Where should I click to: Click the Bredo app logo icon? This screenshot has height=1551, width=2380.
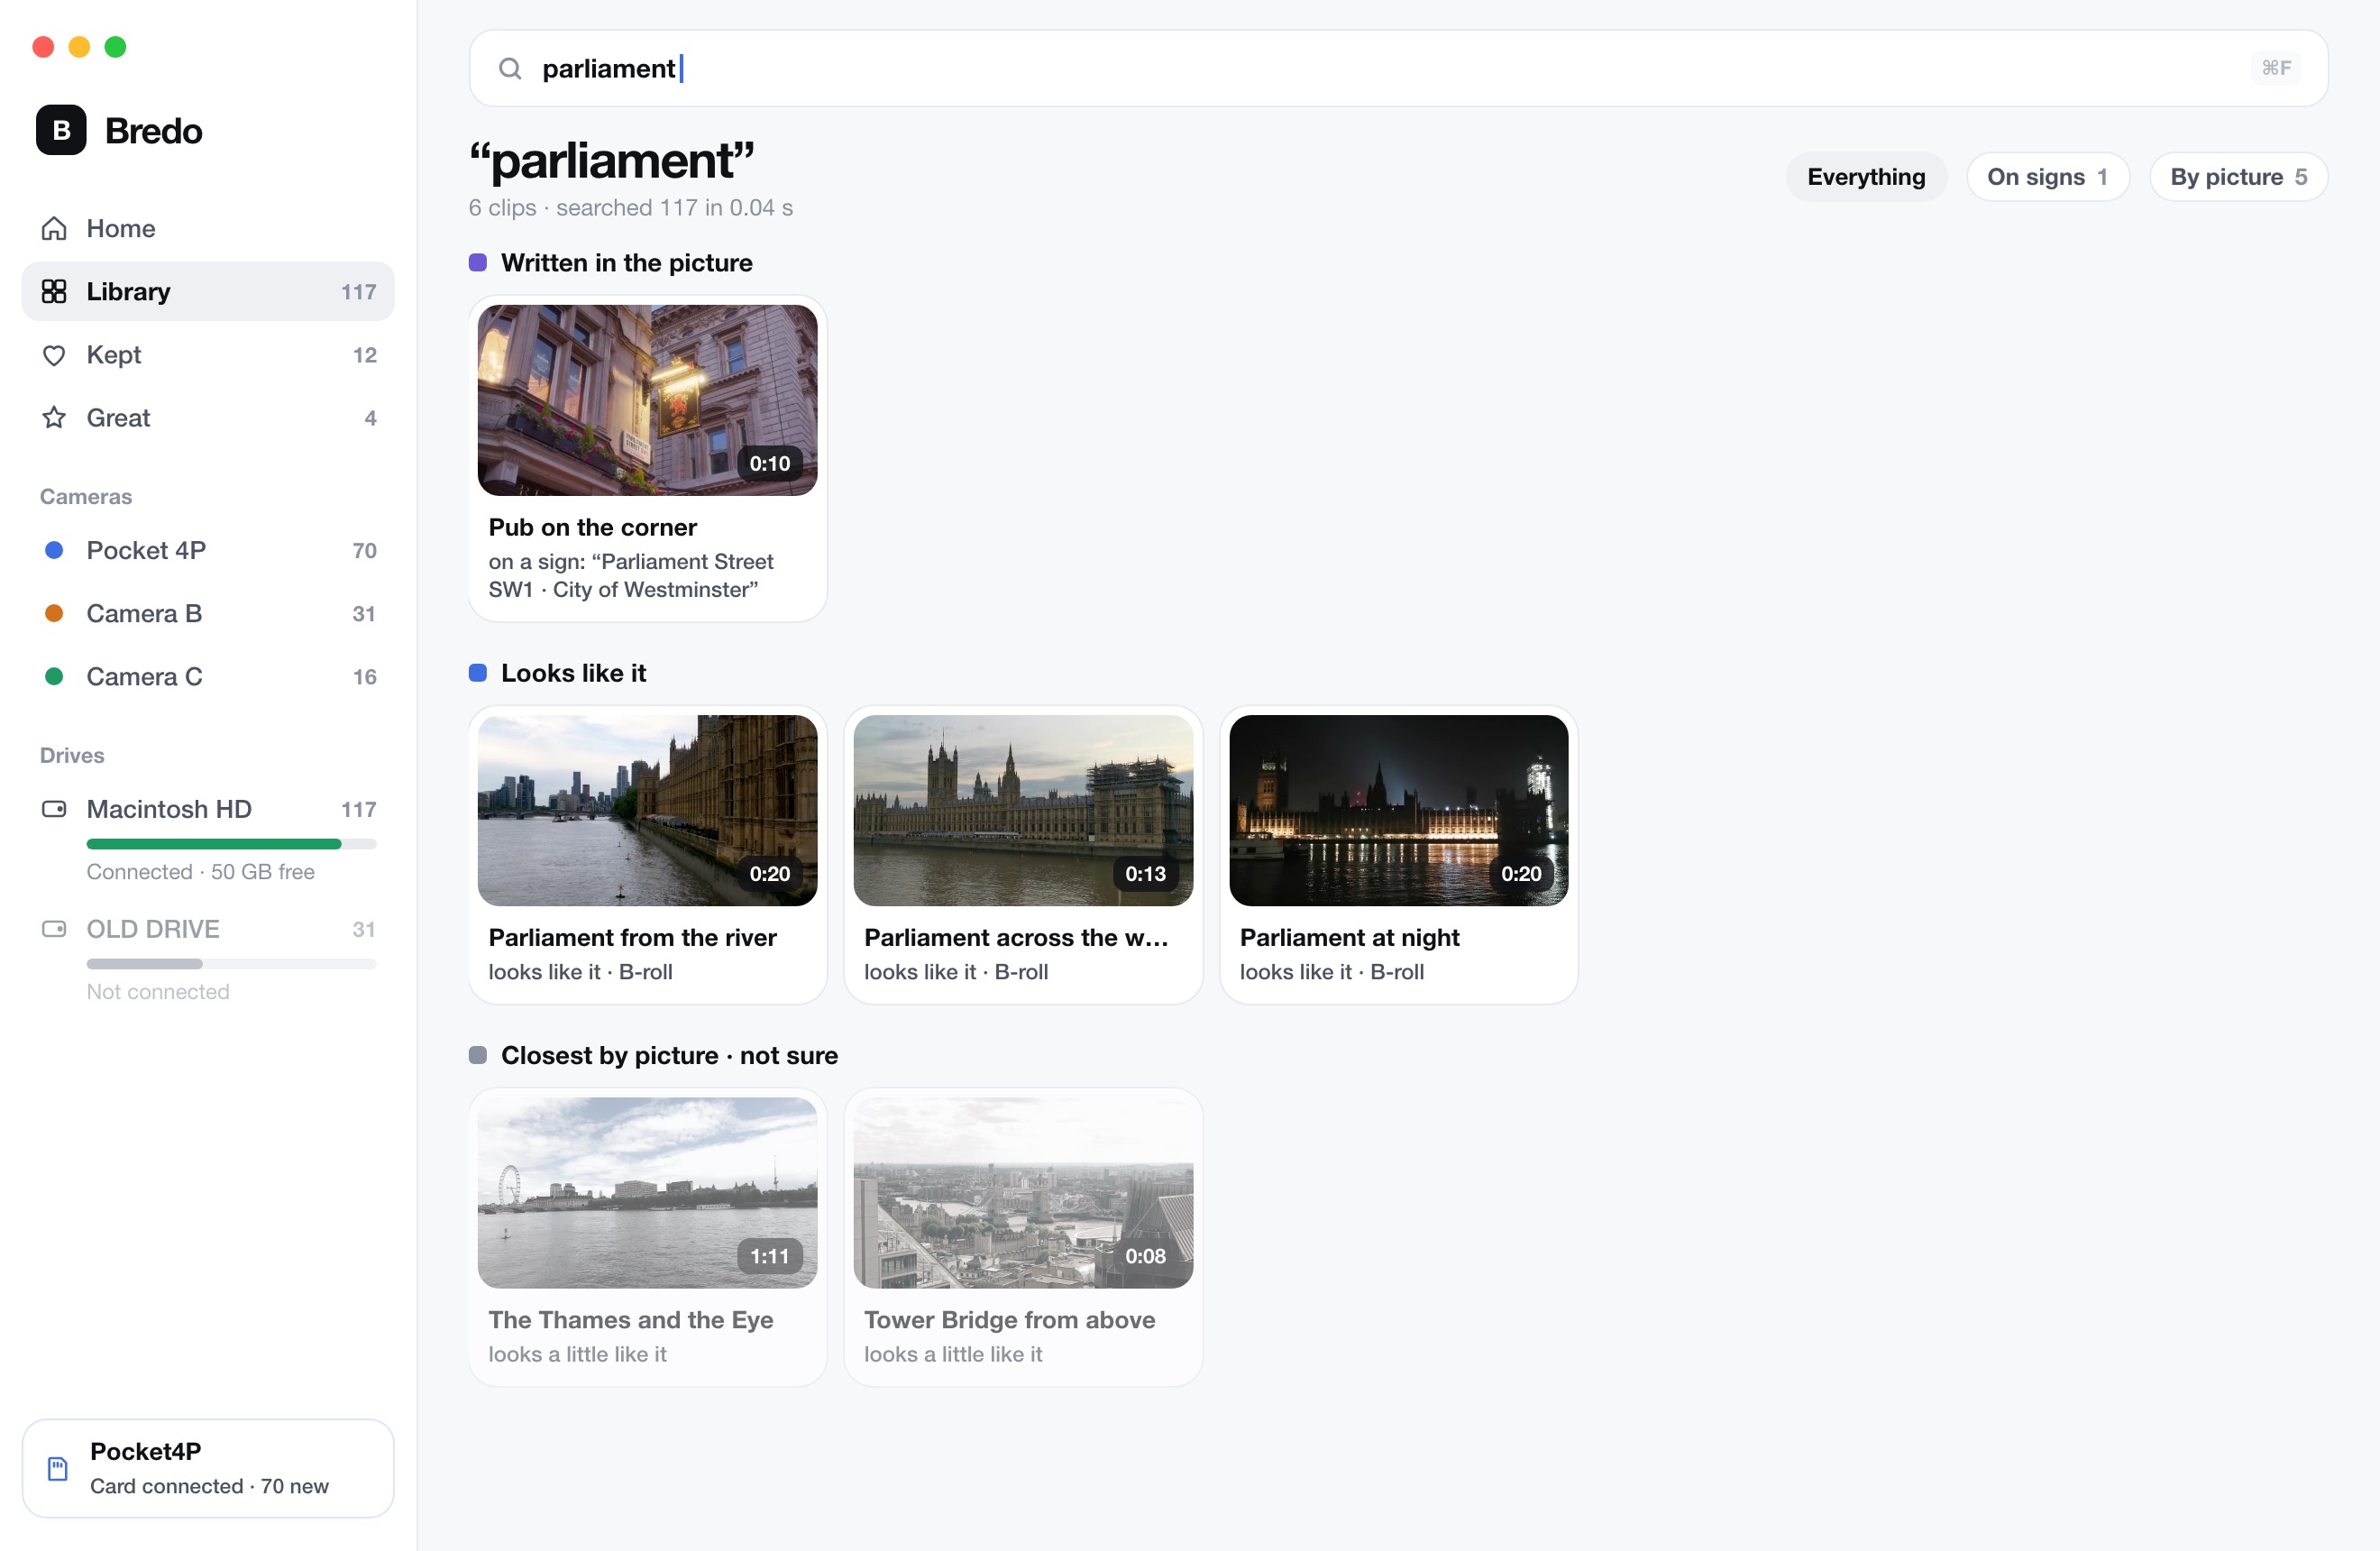coord(61,130)
